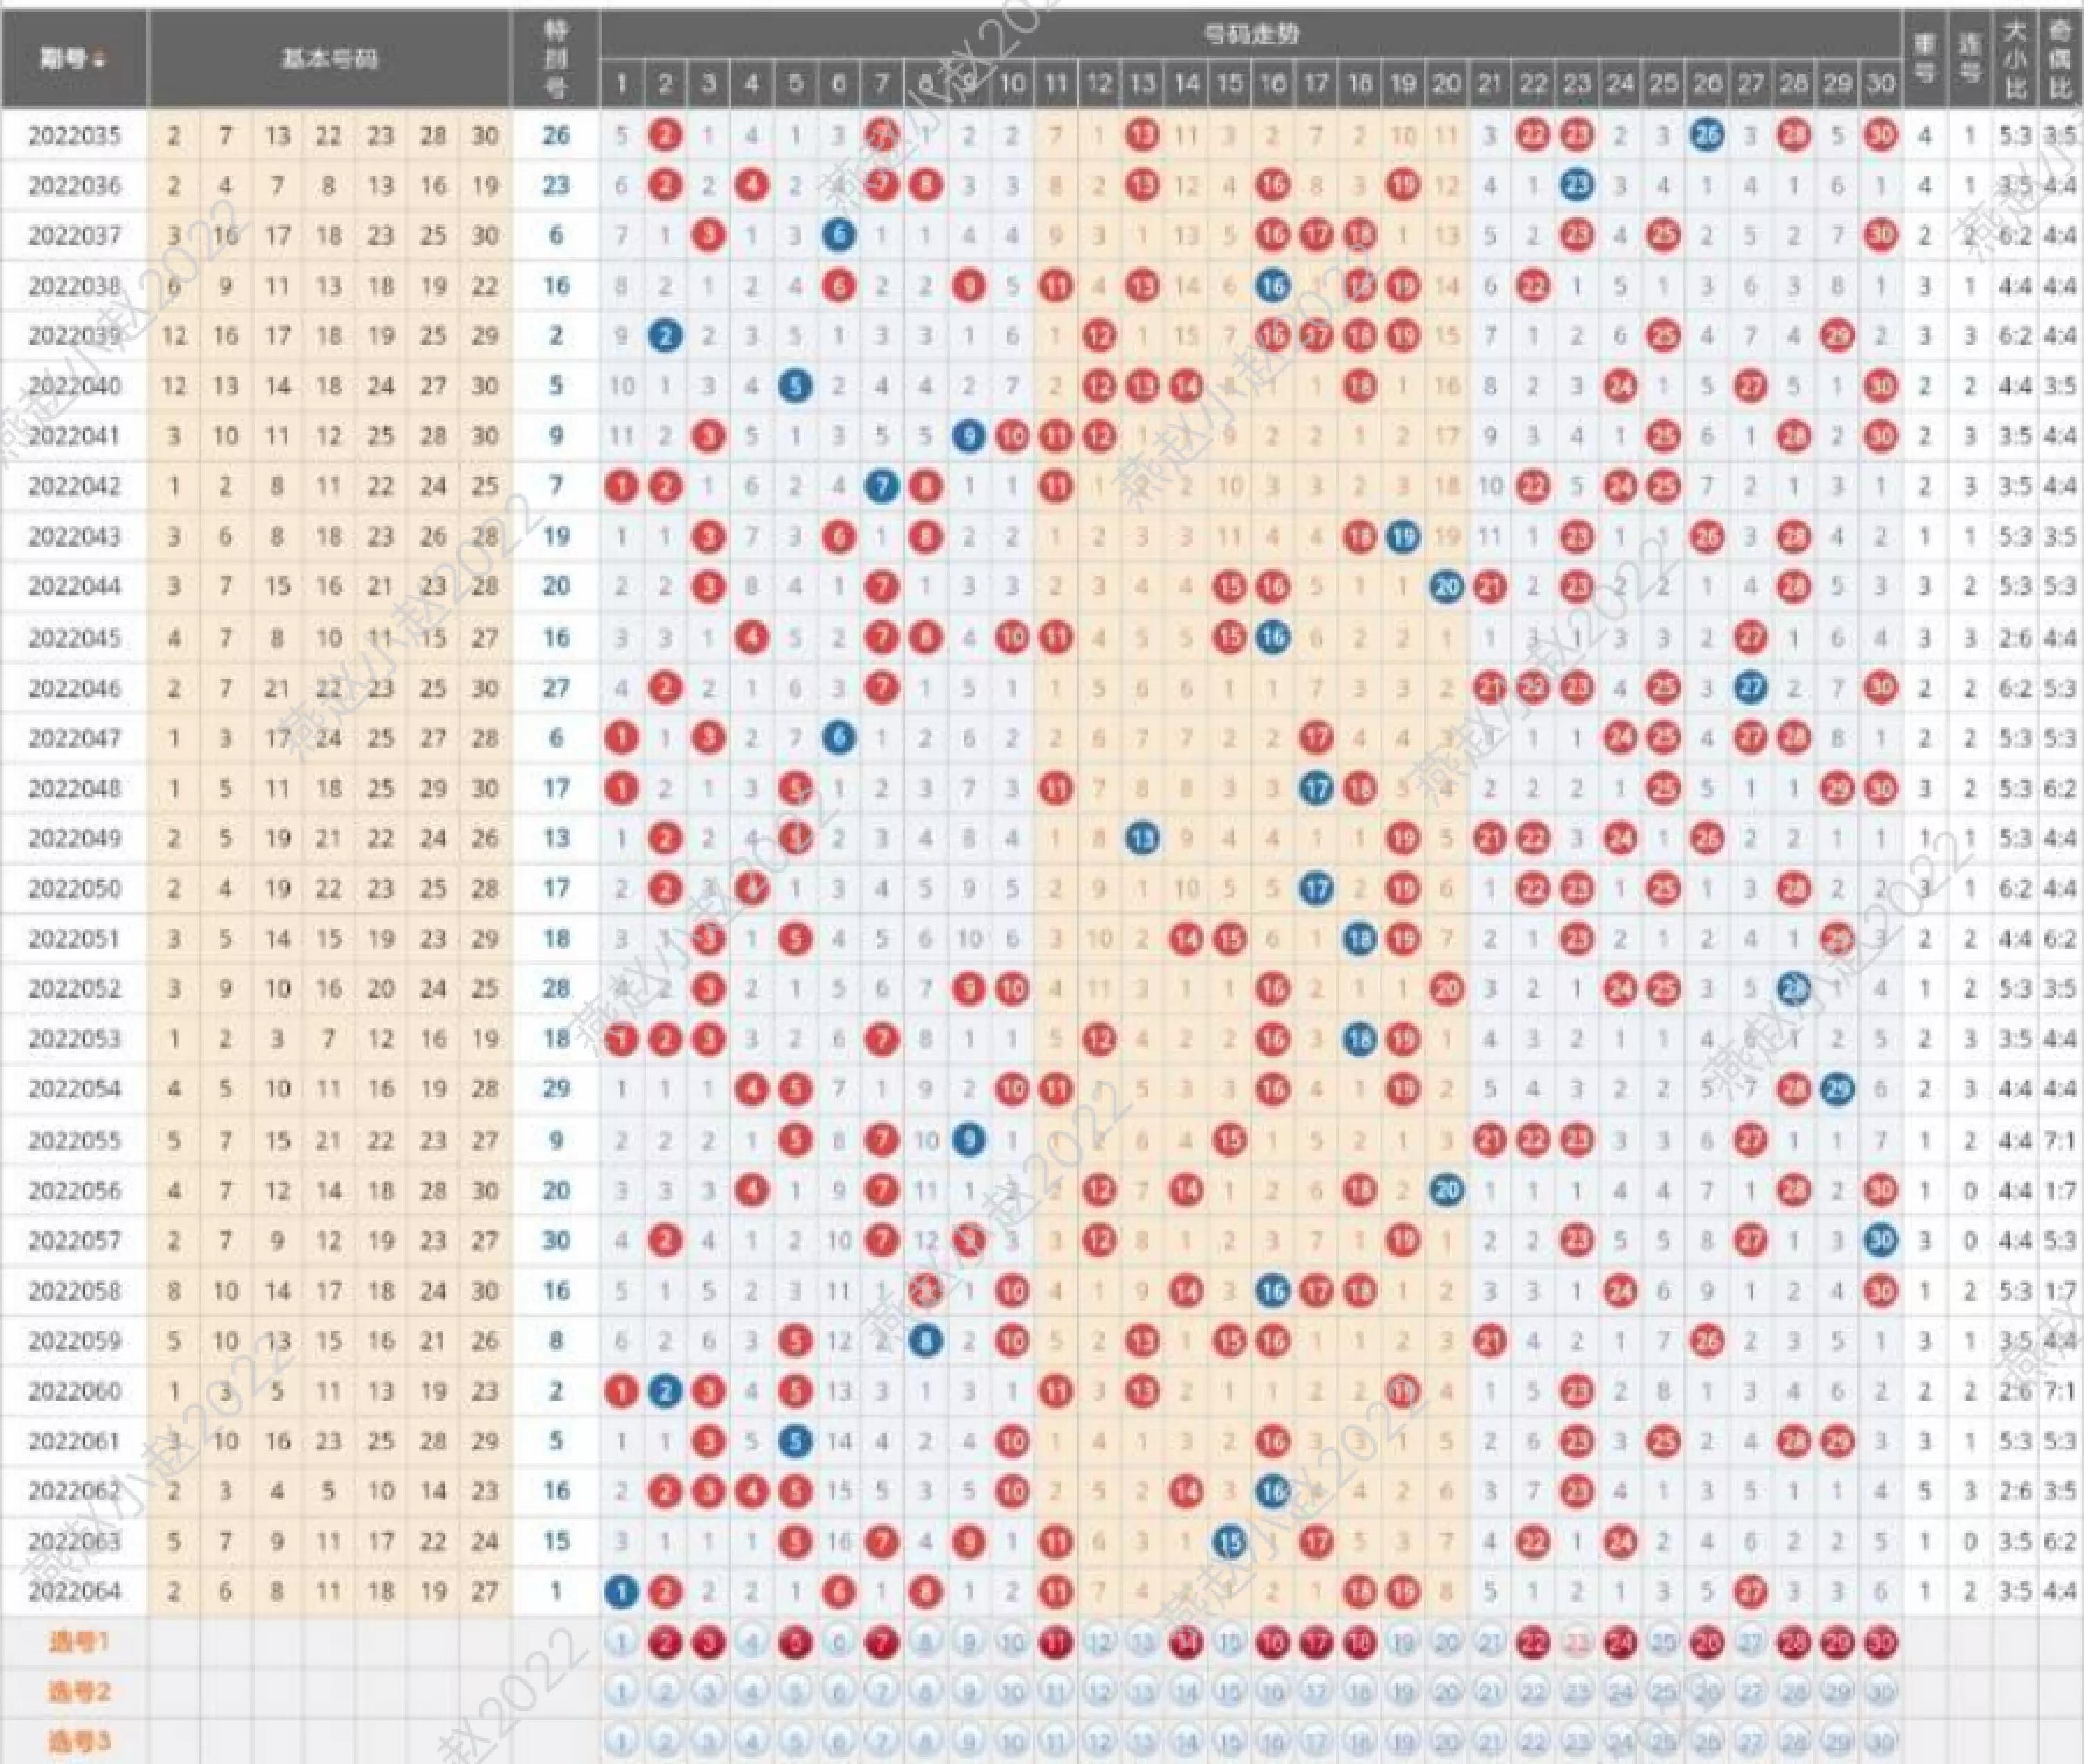Click blue ball 13 in row 2022049
This screenshot has width=2084, height=1764.
(1142, 838)
